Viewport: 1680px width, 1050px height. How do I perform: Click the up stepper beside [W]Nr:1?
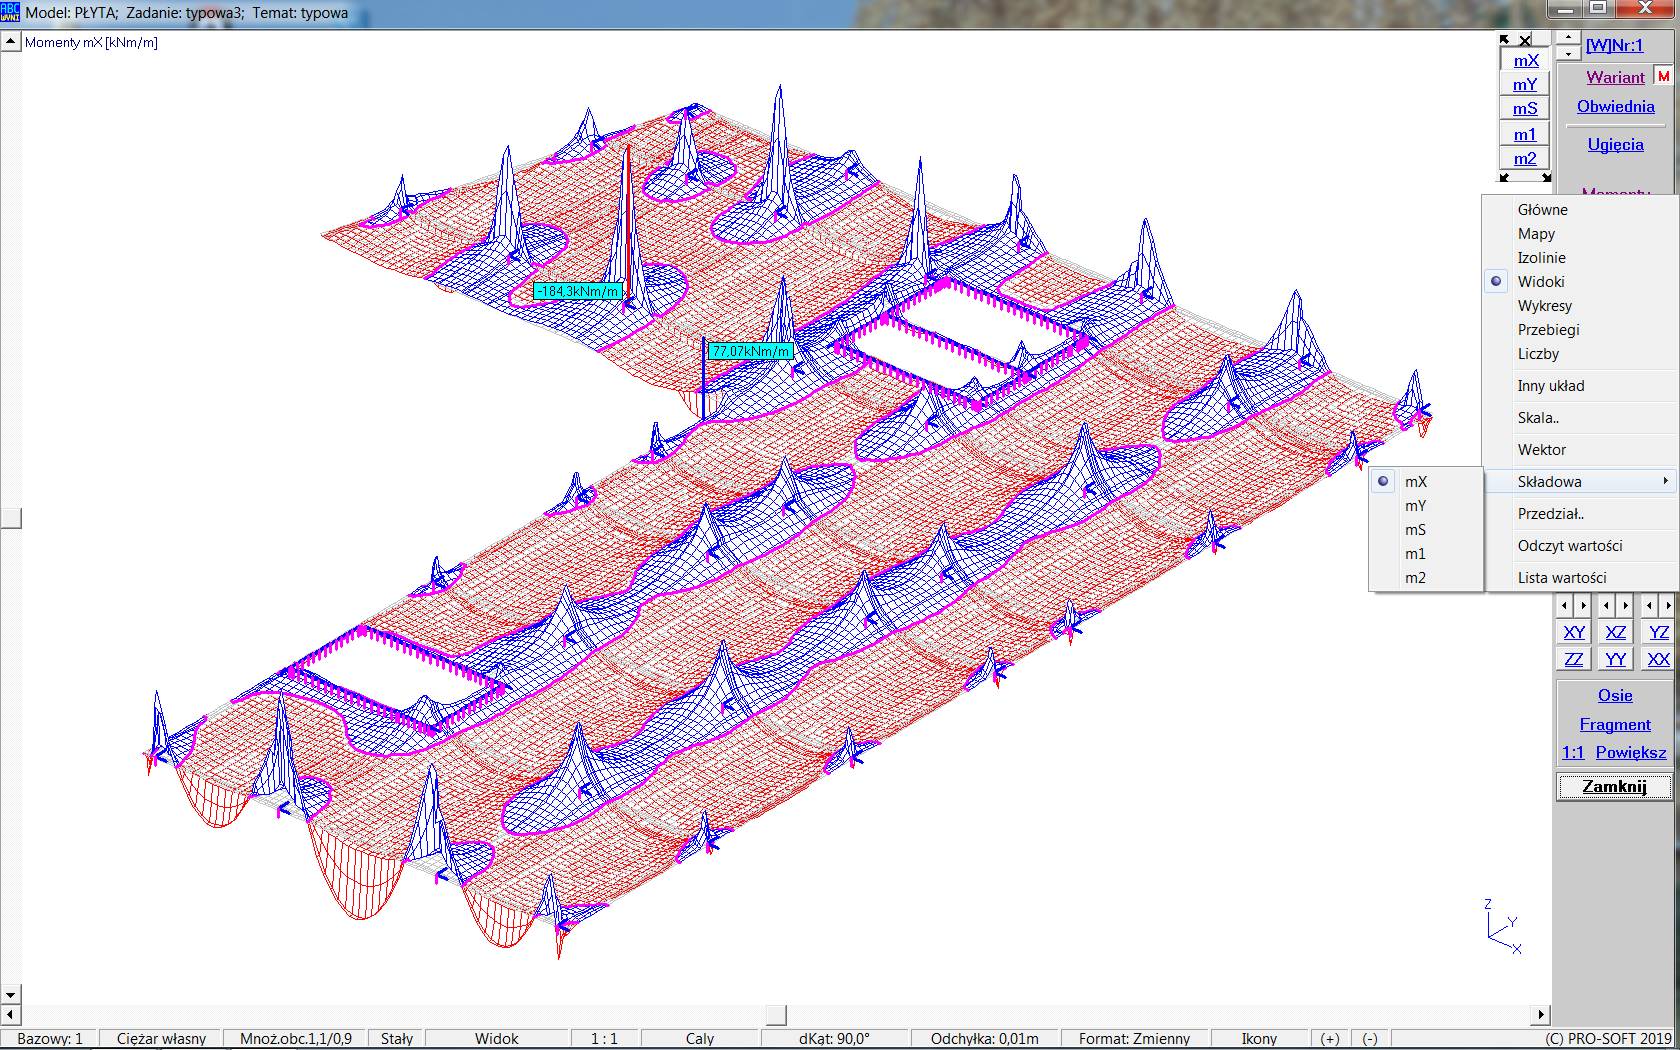(x=1568, y=39)
